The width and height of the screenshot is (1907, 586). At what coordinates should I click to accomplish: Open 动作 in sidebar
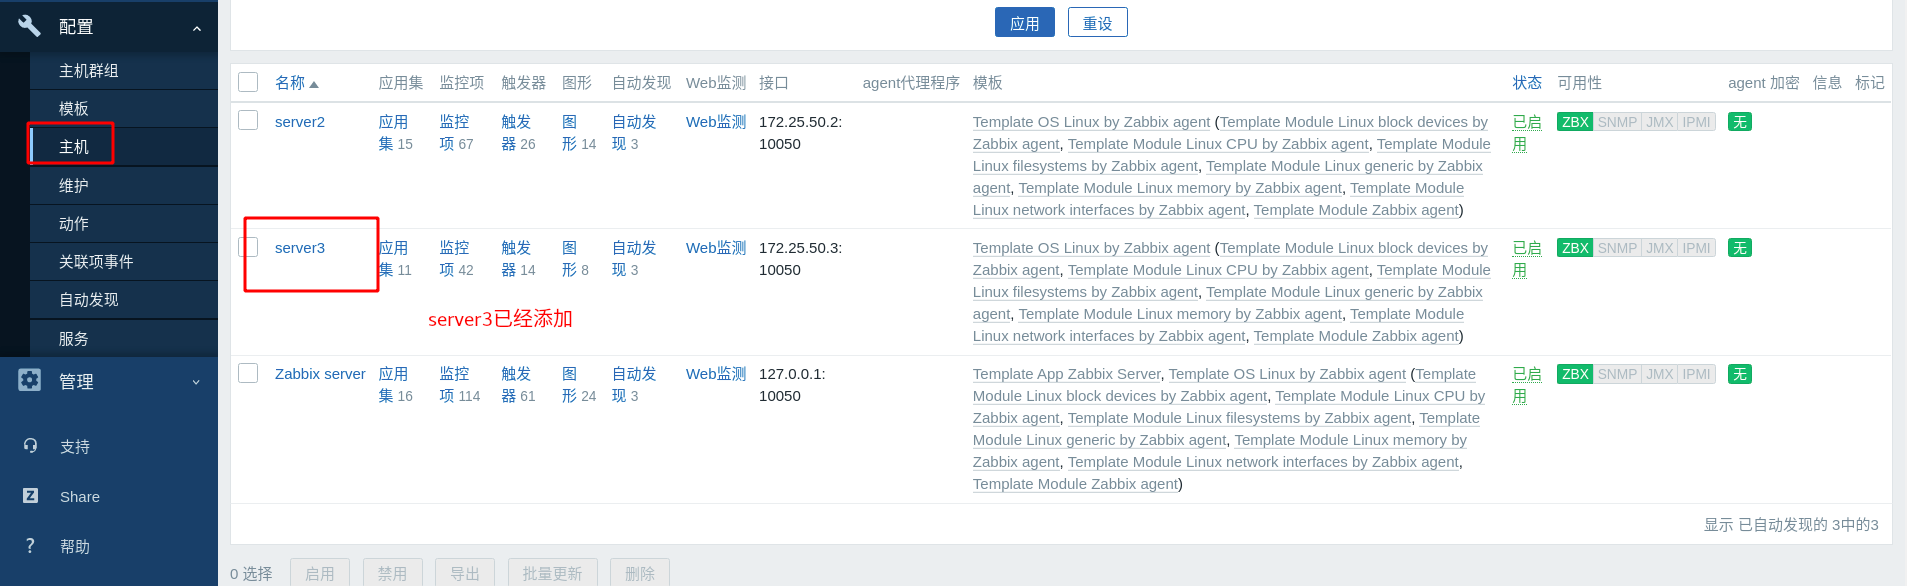coord(124,224)
